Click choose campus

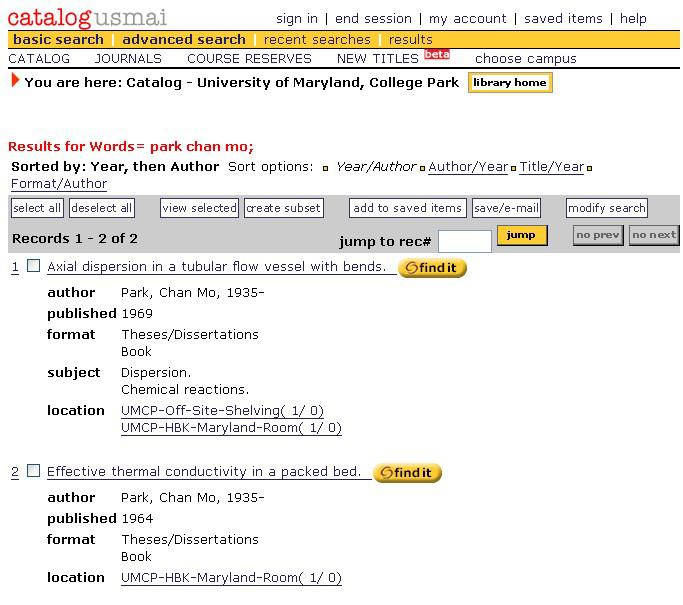(526, 58)
